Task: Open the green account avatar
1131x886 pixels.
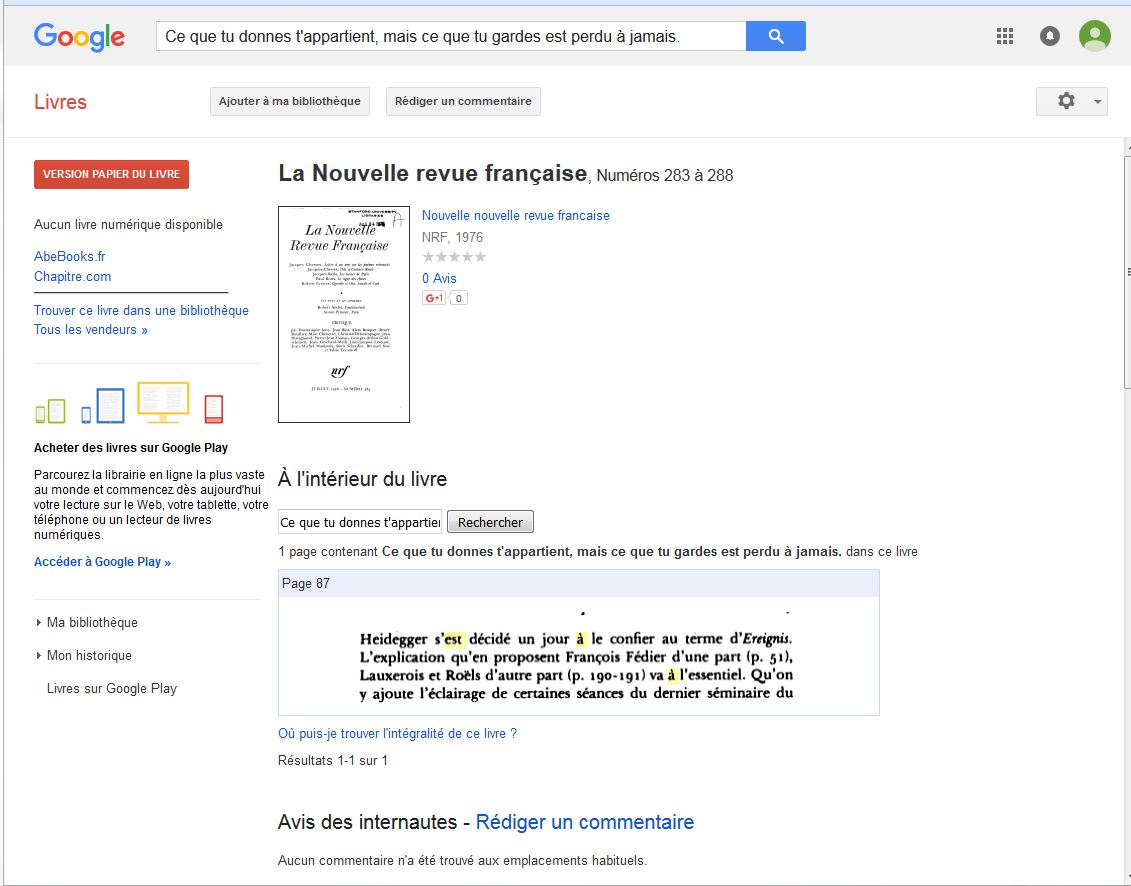Action: coord(1094,37)
